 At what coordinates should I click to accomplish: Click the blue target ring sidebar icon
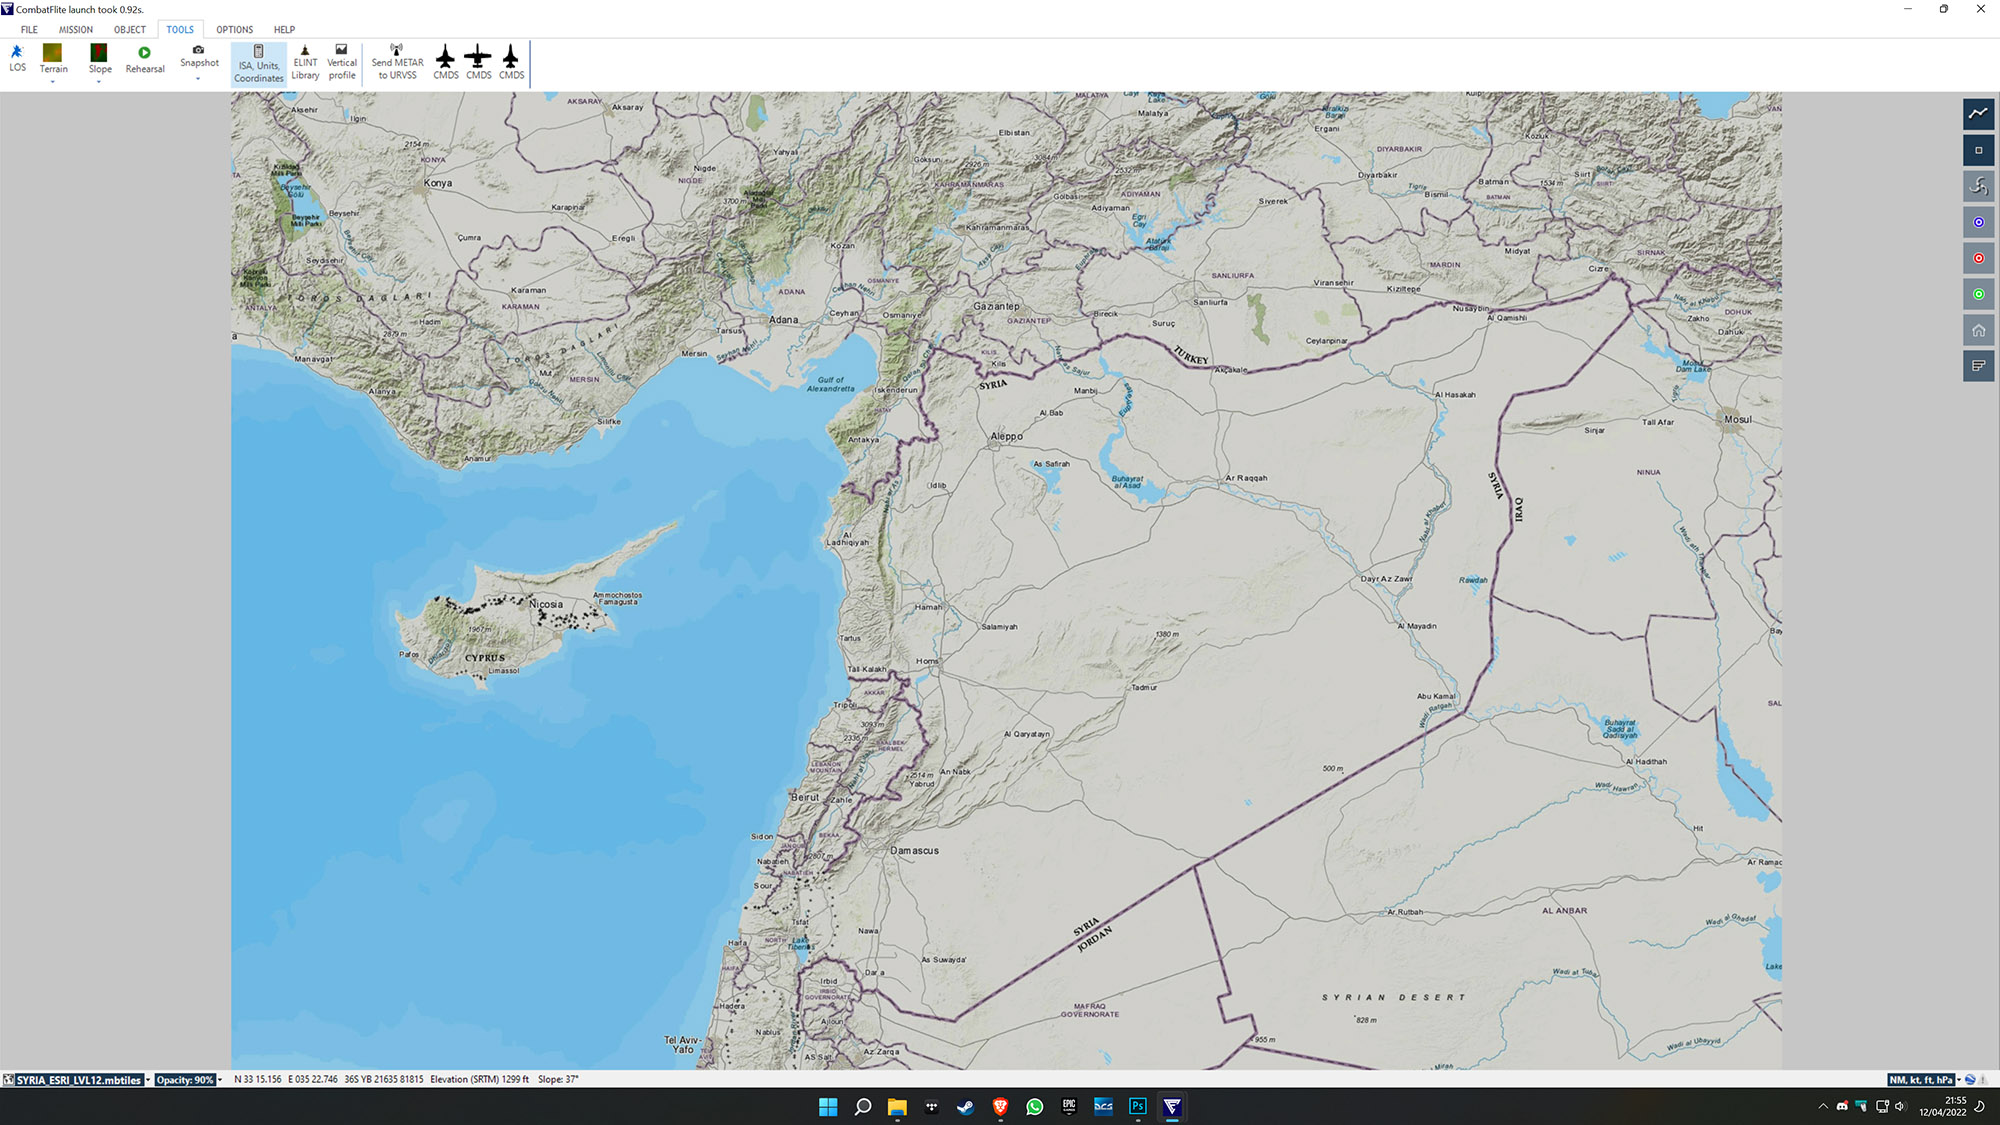pyautogui.click(x=1978, y=222)
